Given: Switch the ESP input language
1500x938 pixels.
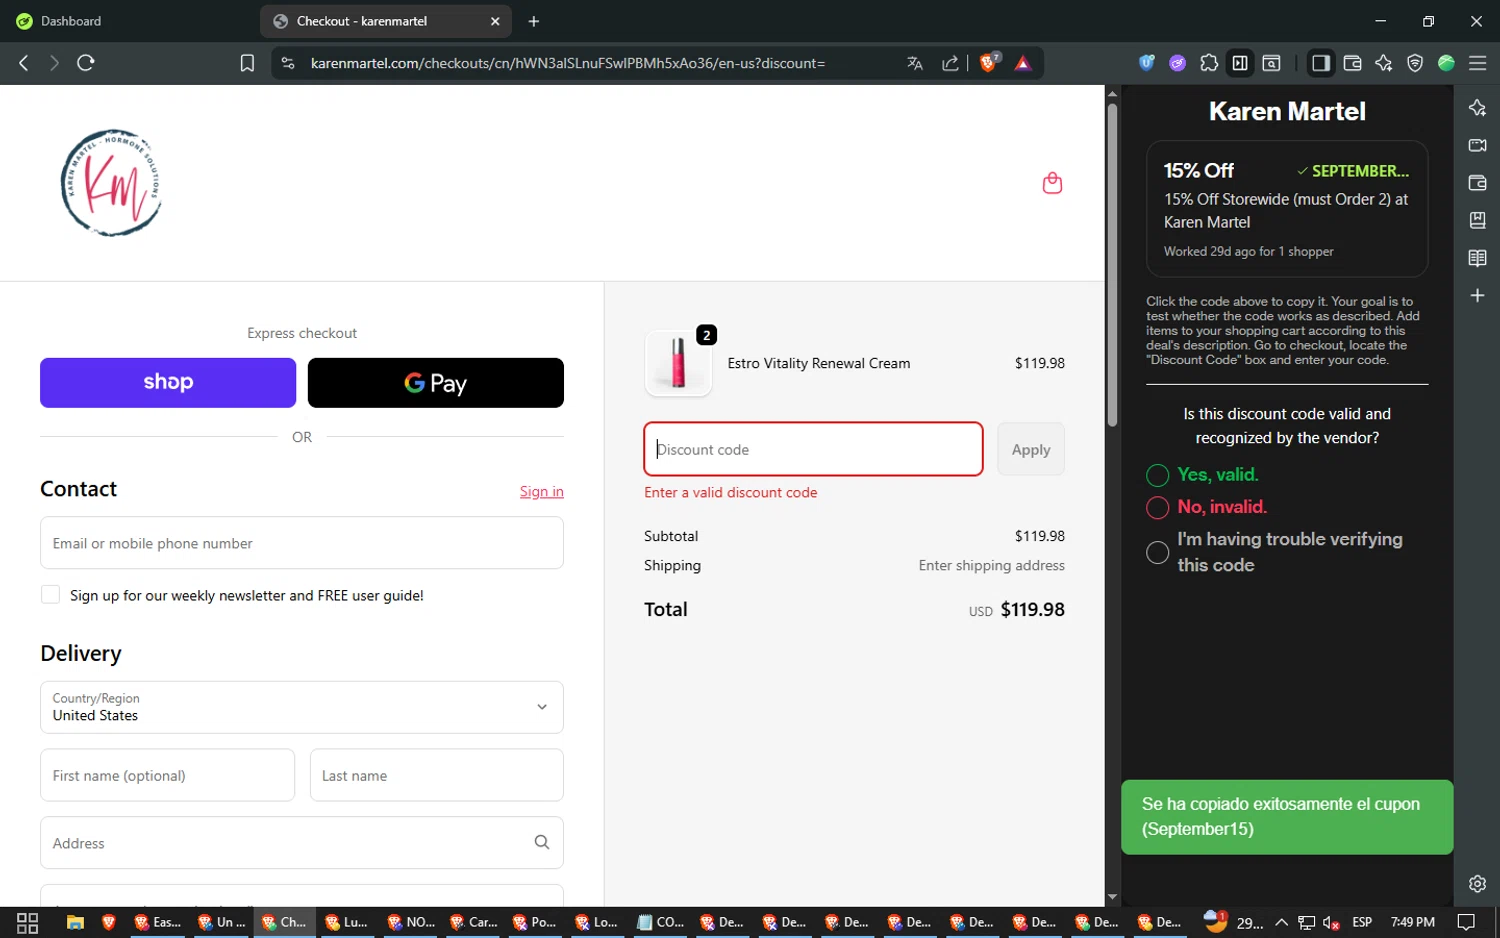Looking at the screenshot, I should tap(1362, 922).
